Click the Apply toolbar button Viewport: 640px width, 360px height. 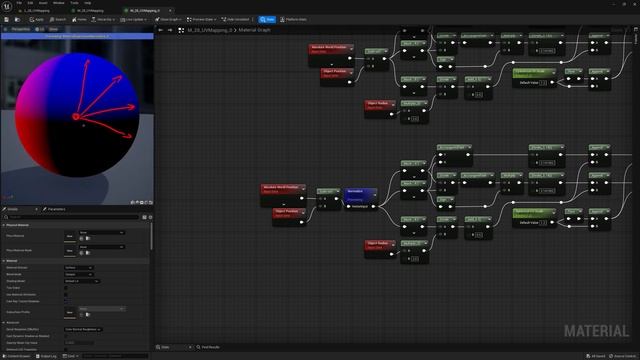(36, 19)
